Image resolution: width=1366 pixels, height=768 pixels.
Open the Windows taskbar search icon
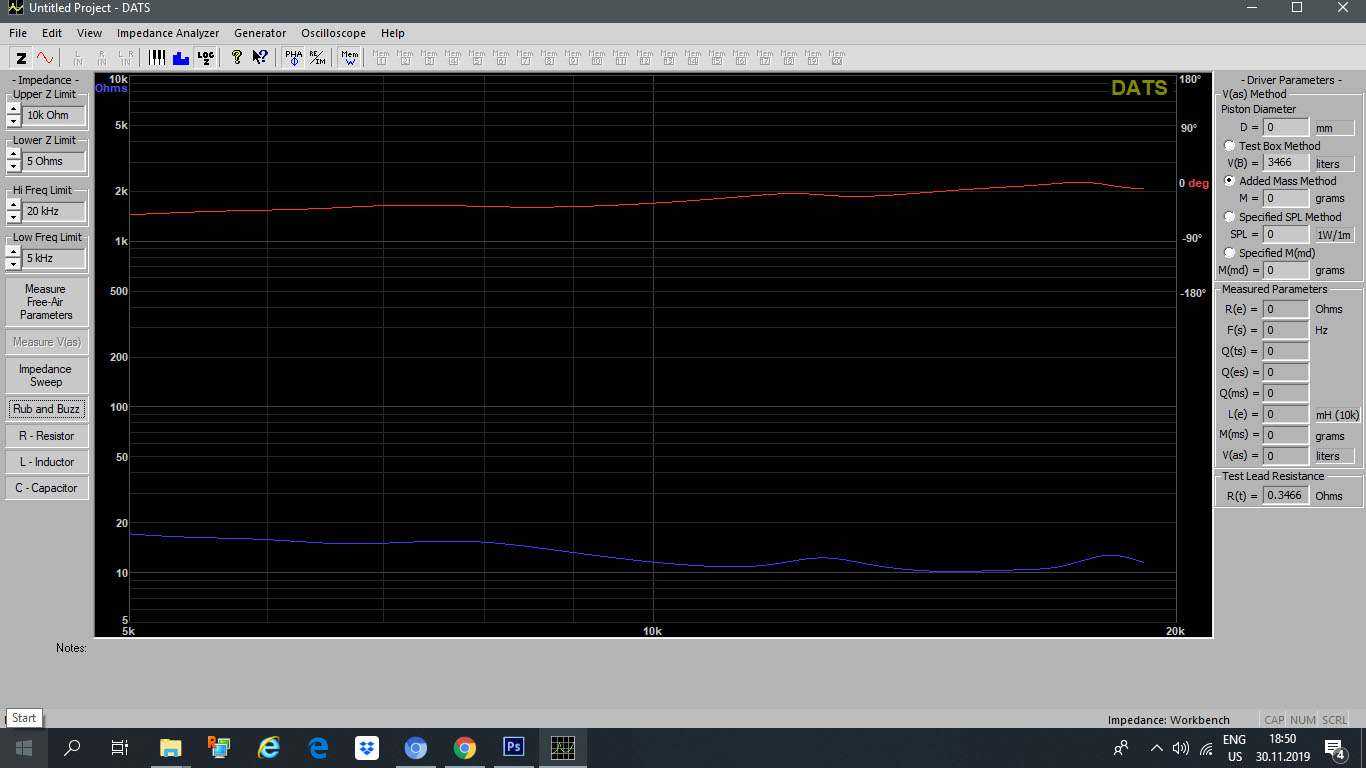(x=72, y=747)
